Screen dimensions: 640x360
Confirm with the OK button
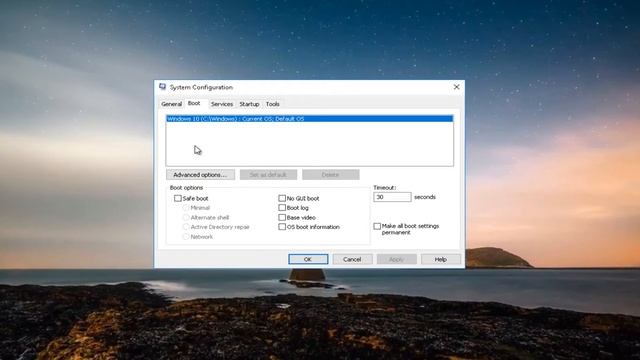308,259
